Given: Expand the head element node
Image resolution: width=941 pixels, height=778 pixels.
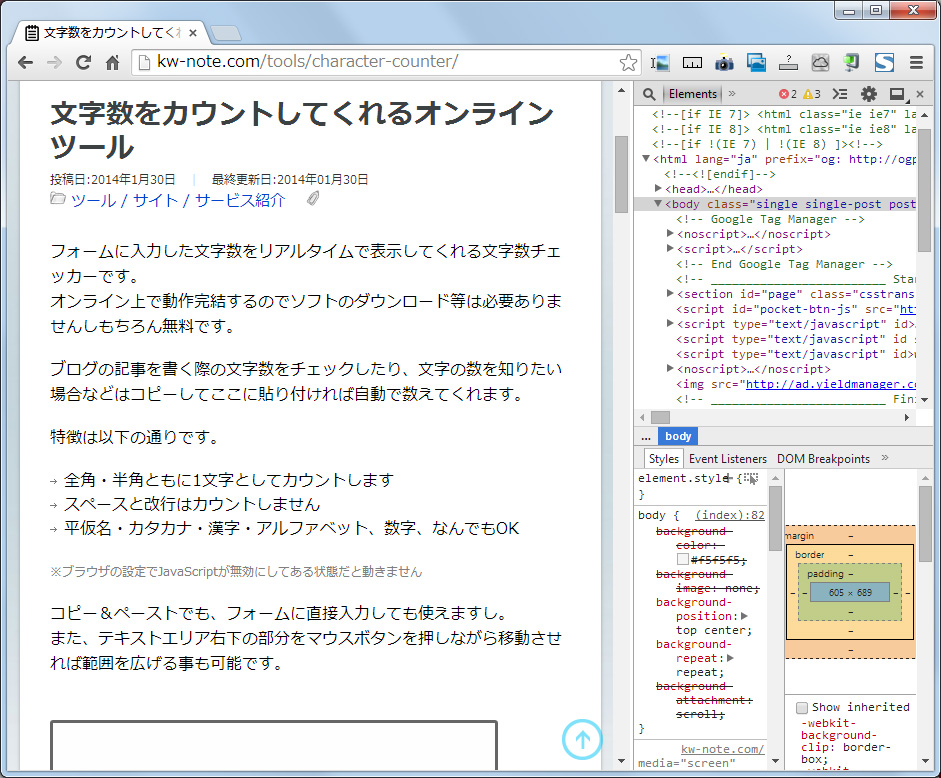Looking at the screenshot, I should (659, 189).
